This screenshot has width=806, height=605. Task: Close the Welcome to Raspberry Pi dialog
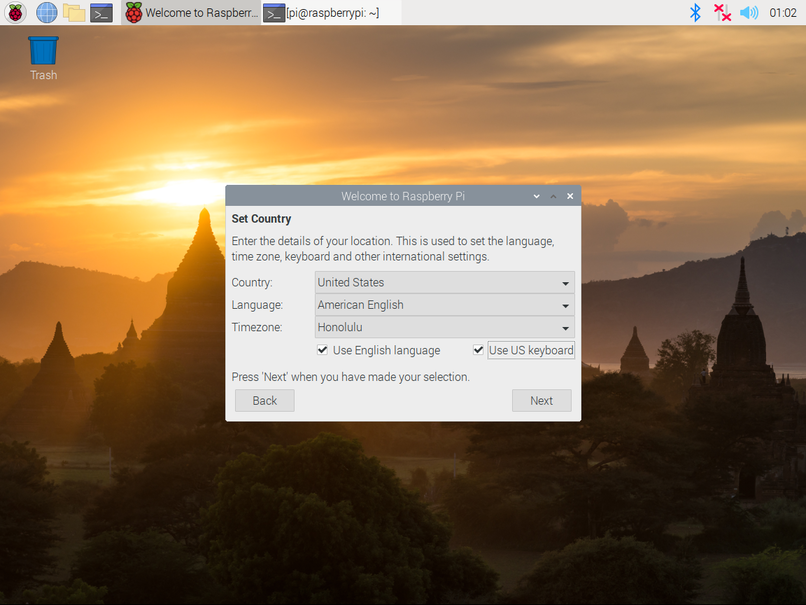(x=570, y=196)
